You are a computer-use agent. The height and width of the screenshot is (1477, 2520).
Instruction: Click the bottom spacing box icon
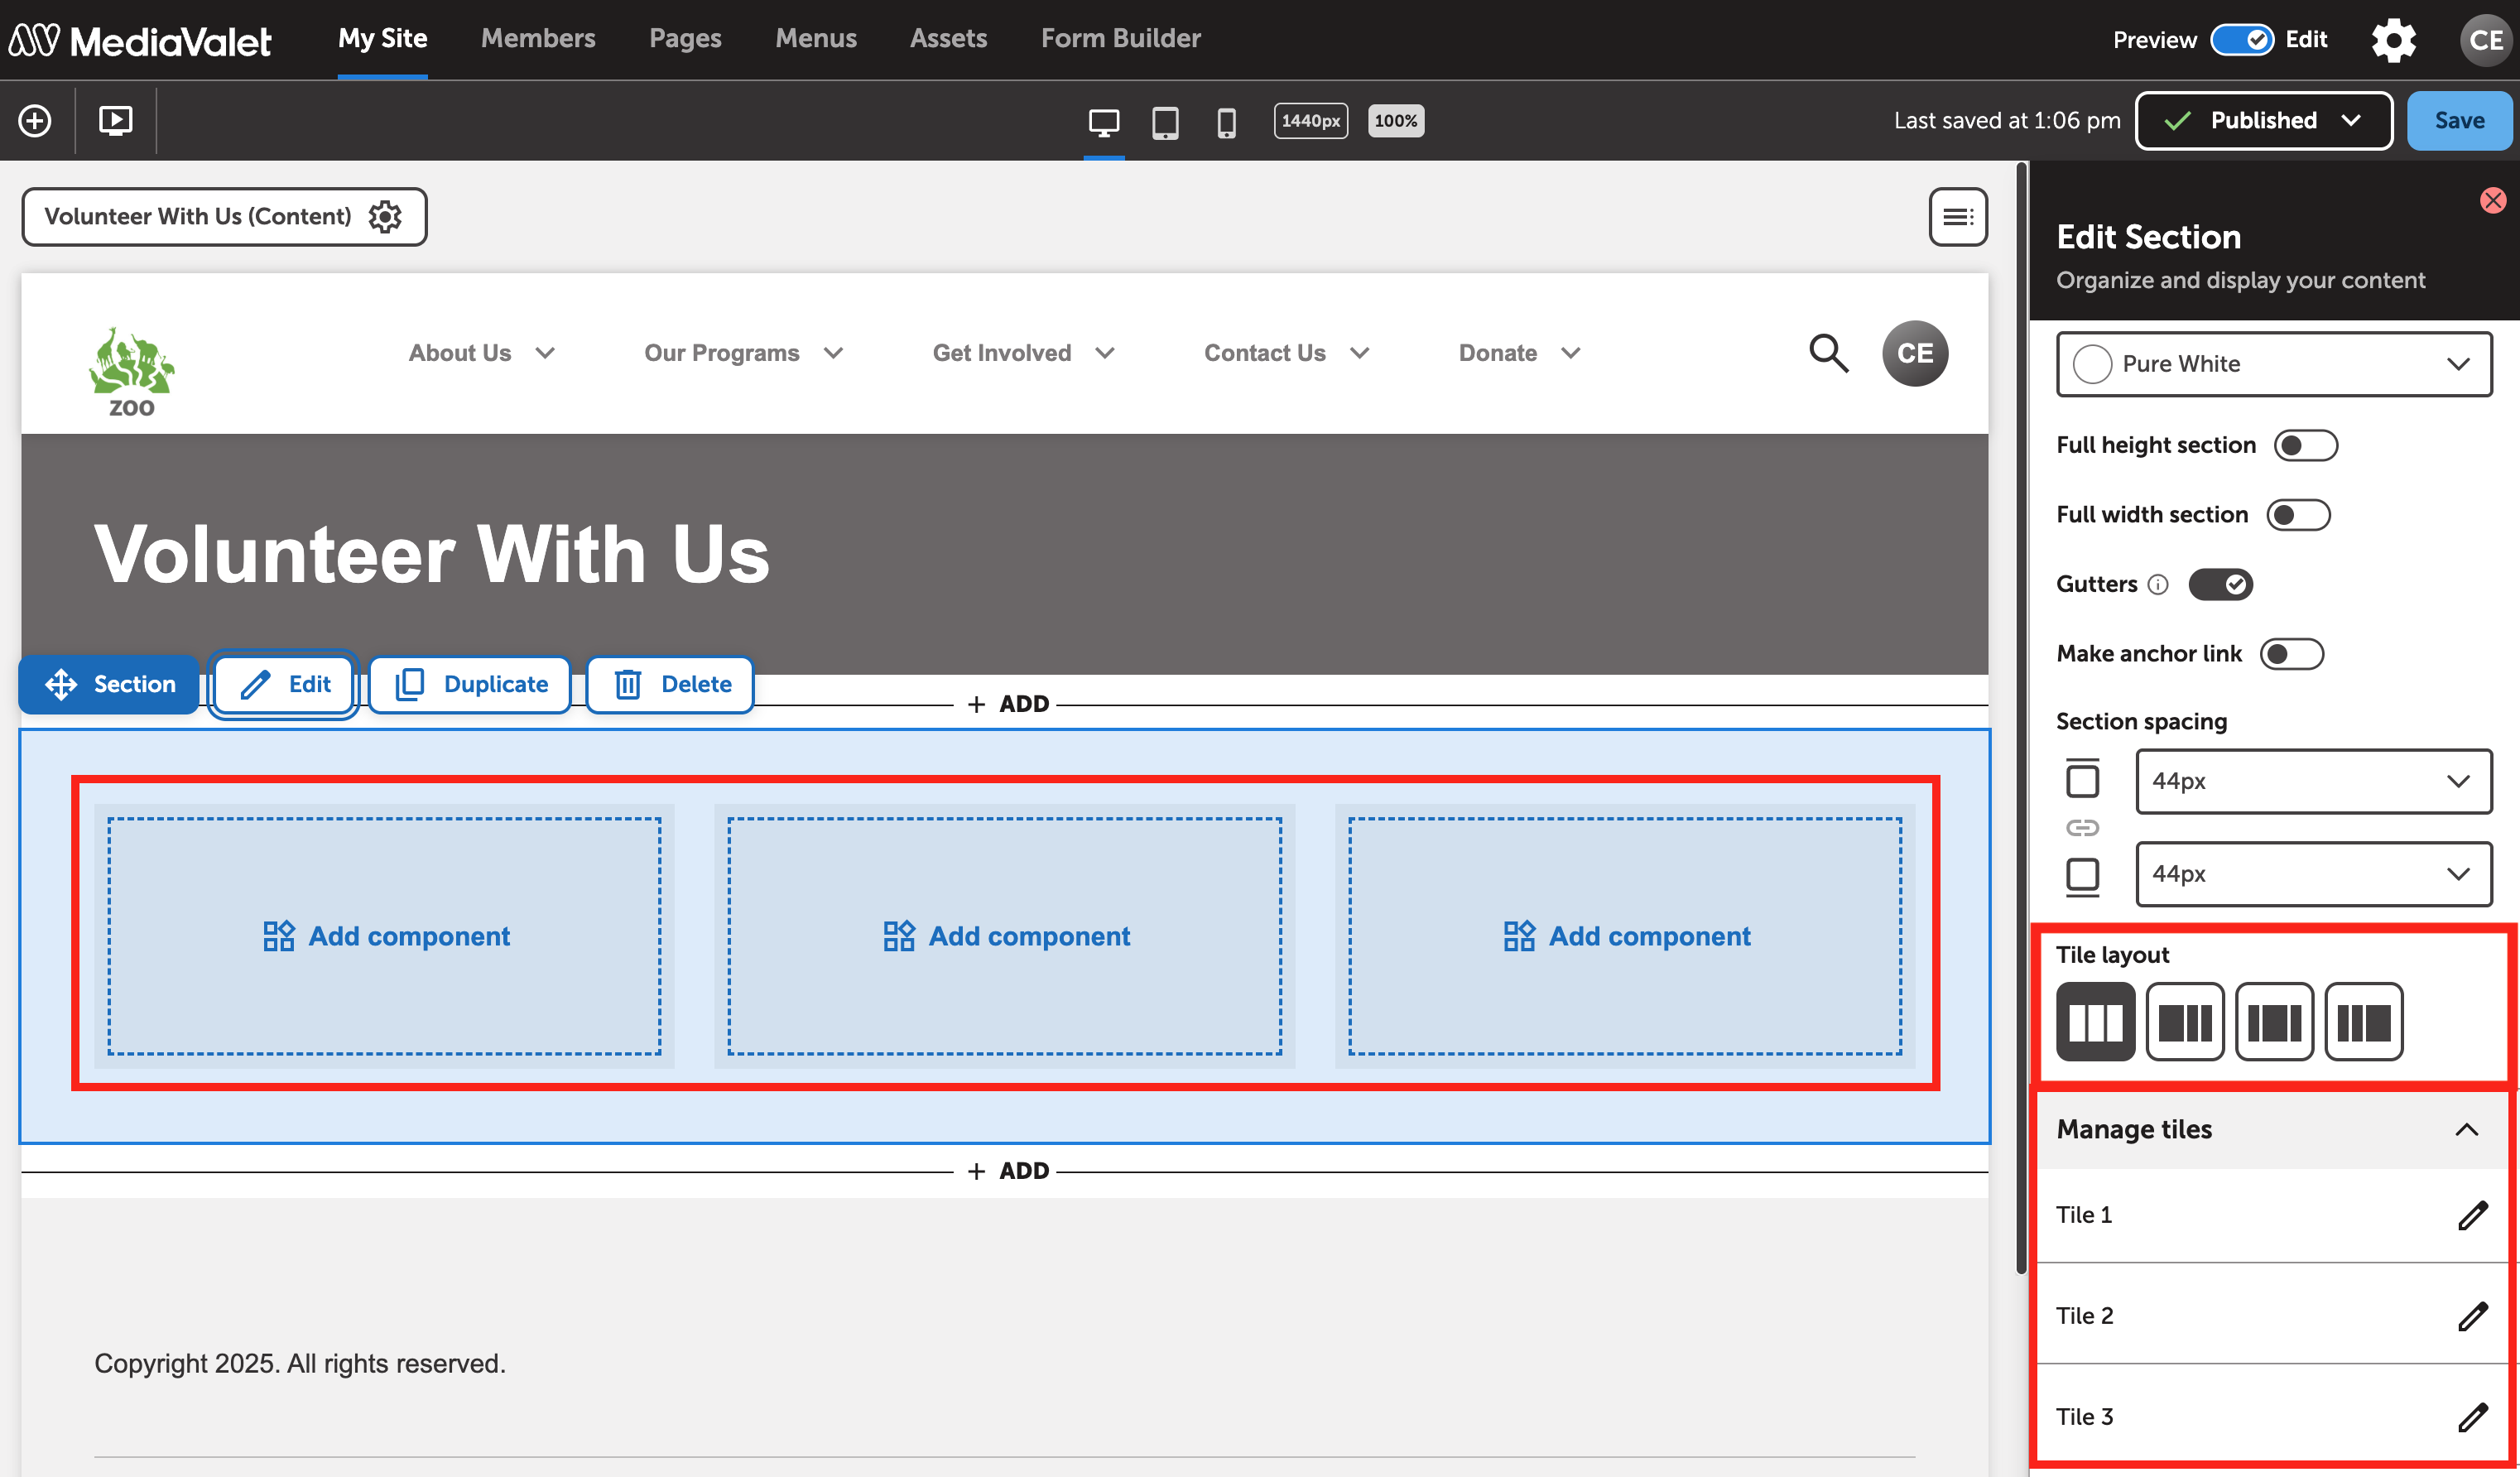click(2082, 876)
